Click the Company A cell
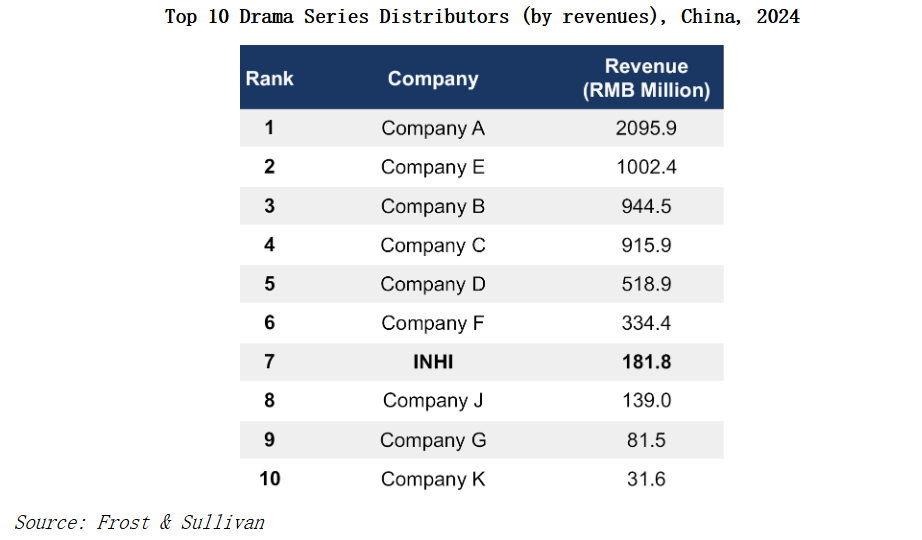Viewport: 922px width, 540px height. 433,128
